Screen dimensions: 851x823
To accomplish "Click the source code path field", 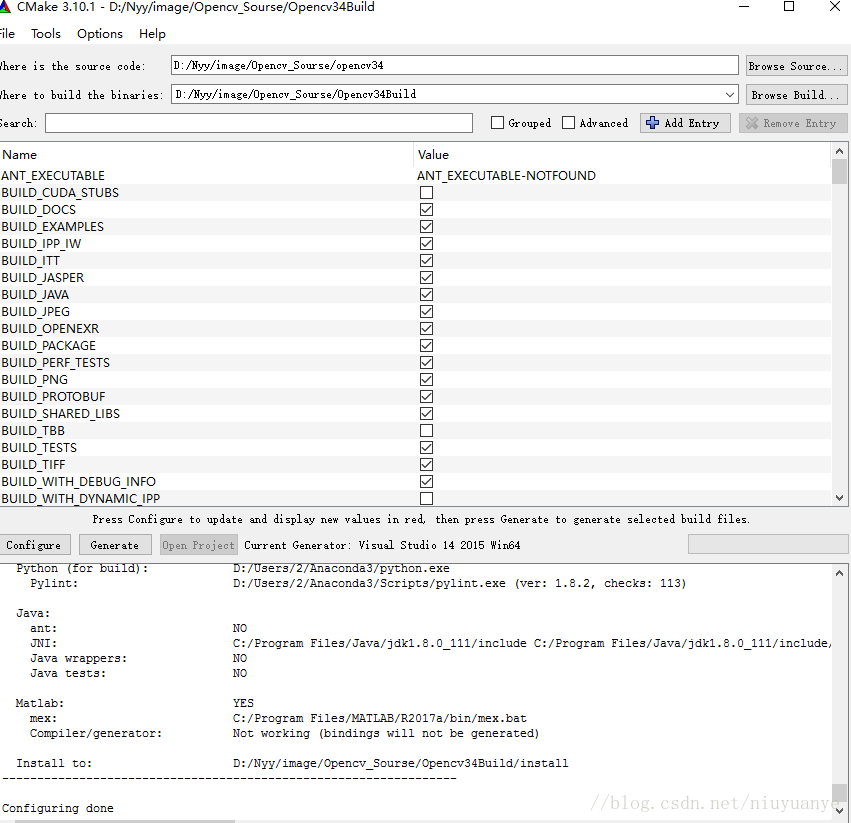I will (x=454, y=65).
